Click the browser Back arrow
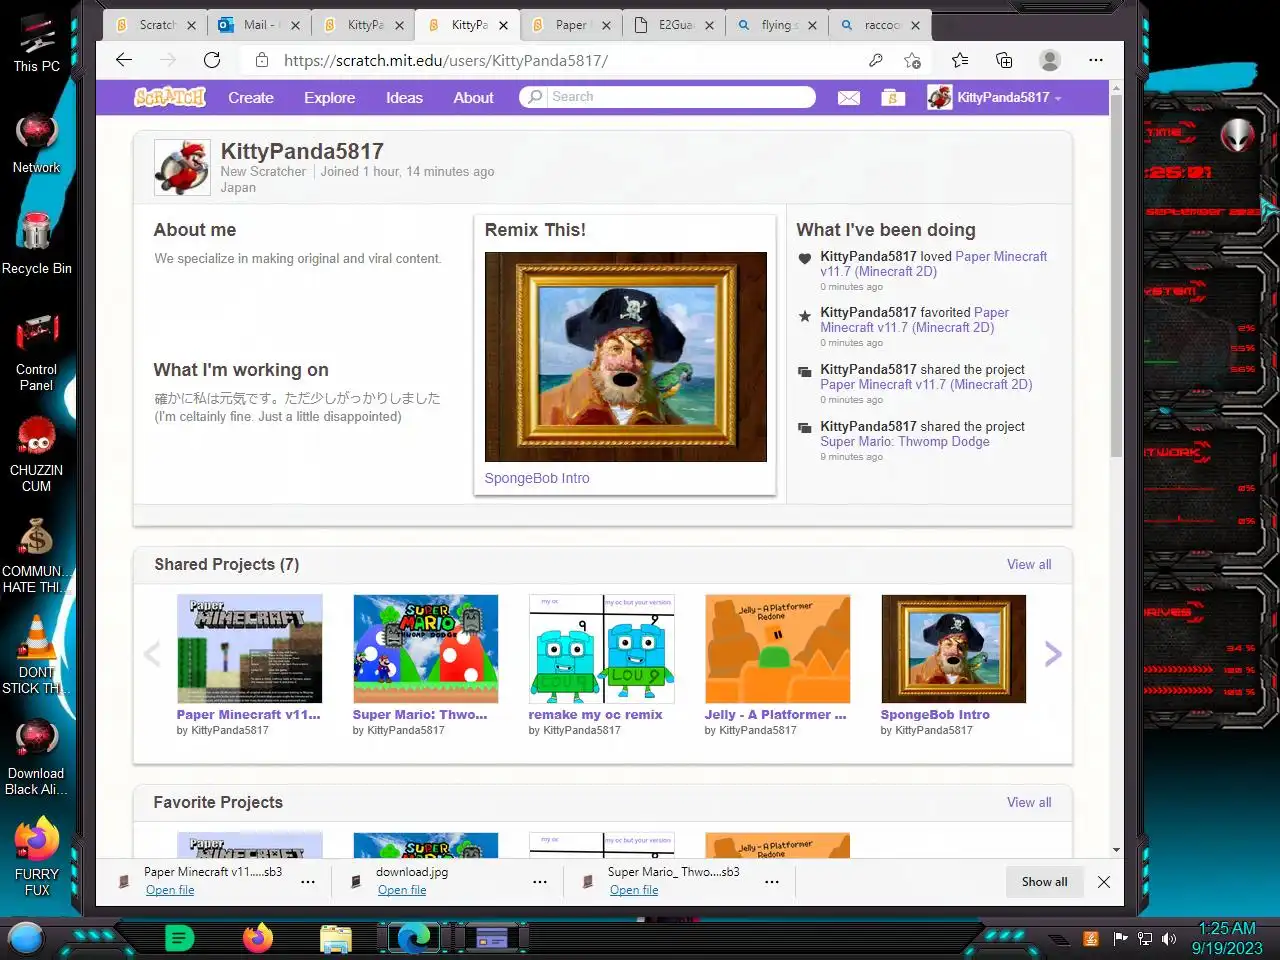Image resolution: width=1280 pixels, height=960 pixels. 124,60
